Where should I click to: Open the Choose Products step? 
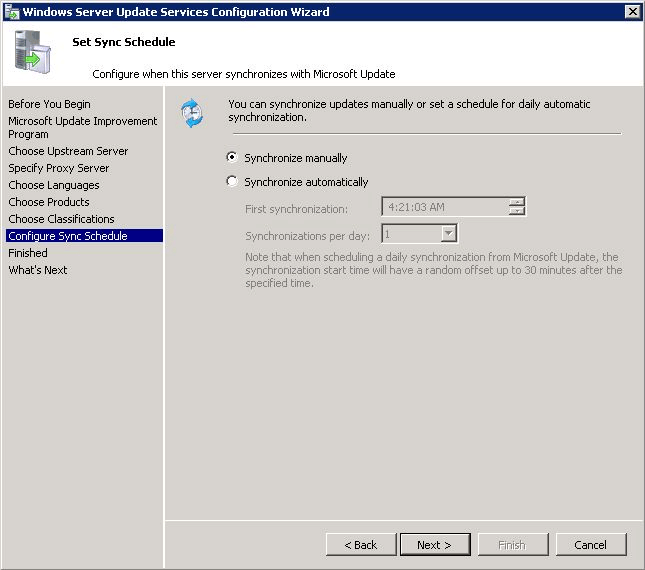click(49, 202)
